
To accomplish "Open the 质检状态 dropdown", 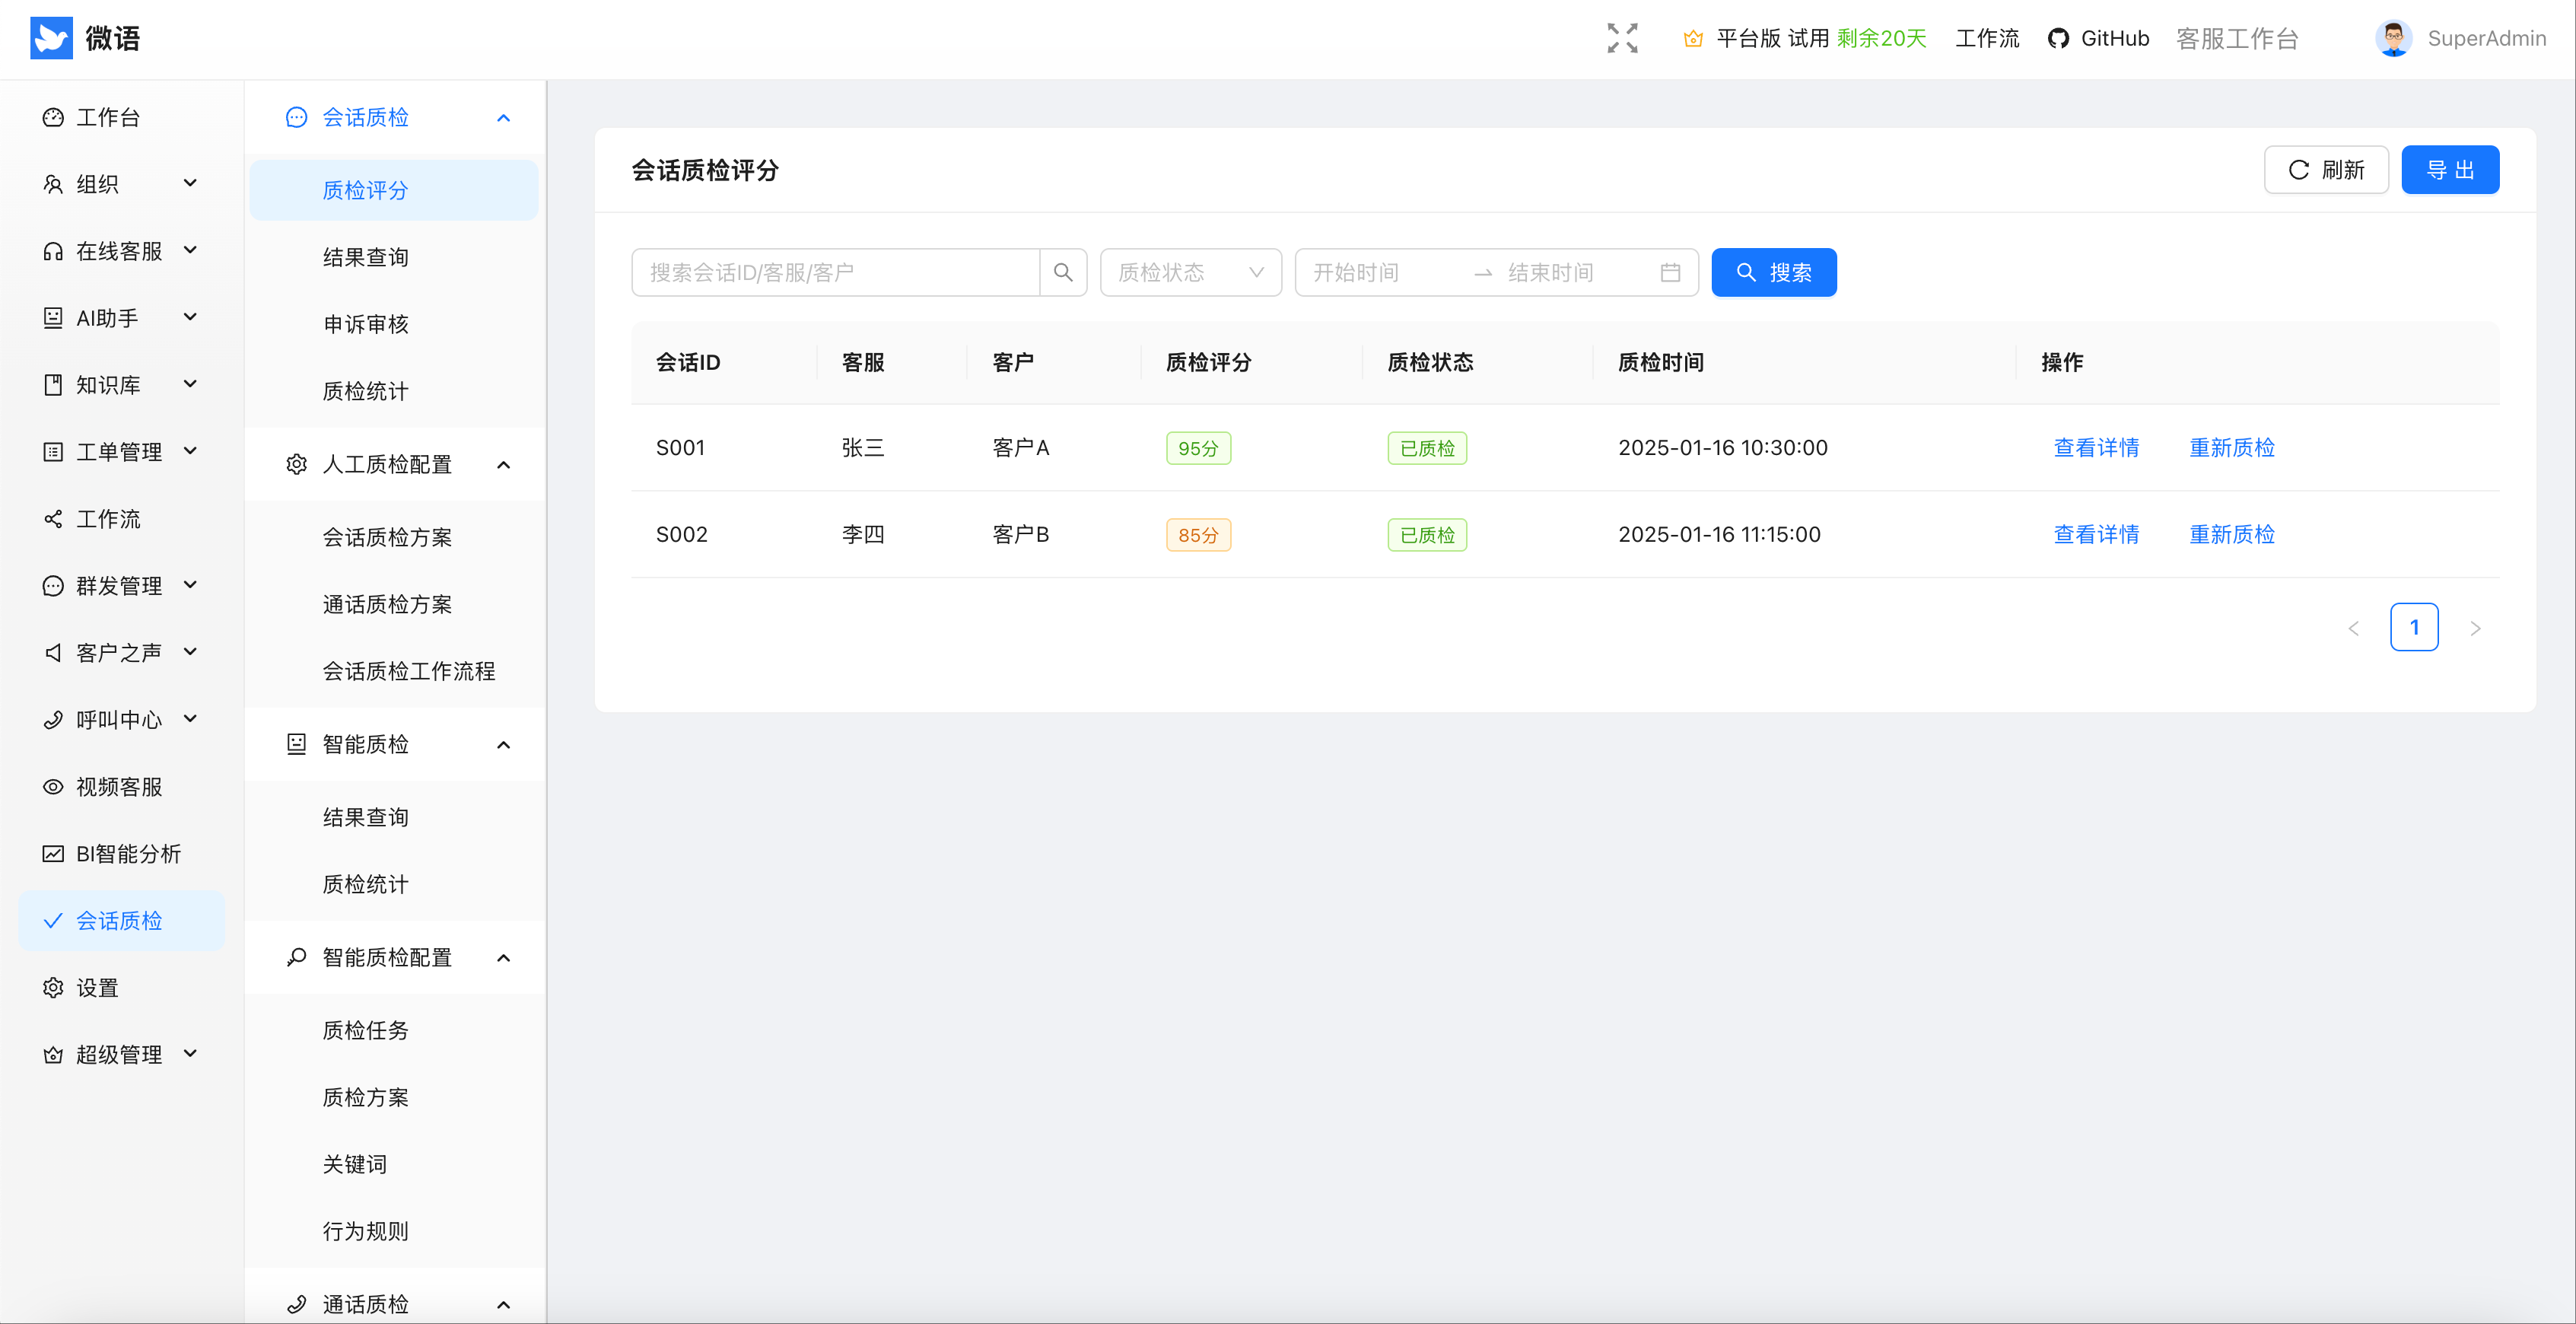I will [1190, 272].
